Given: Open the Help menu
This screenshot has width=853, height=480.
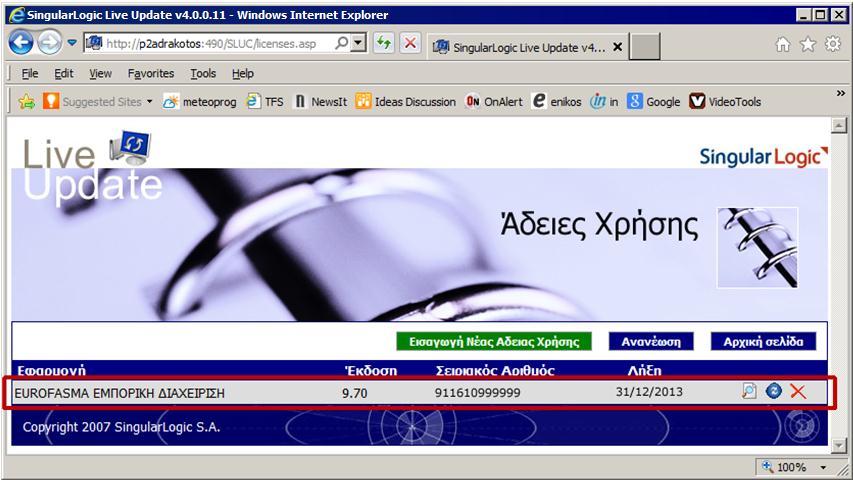Looking at the screenshot, I should (243, 73).
